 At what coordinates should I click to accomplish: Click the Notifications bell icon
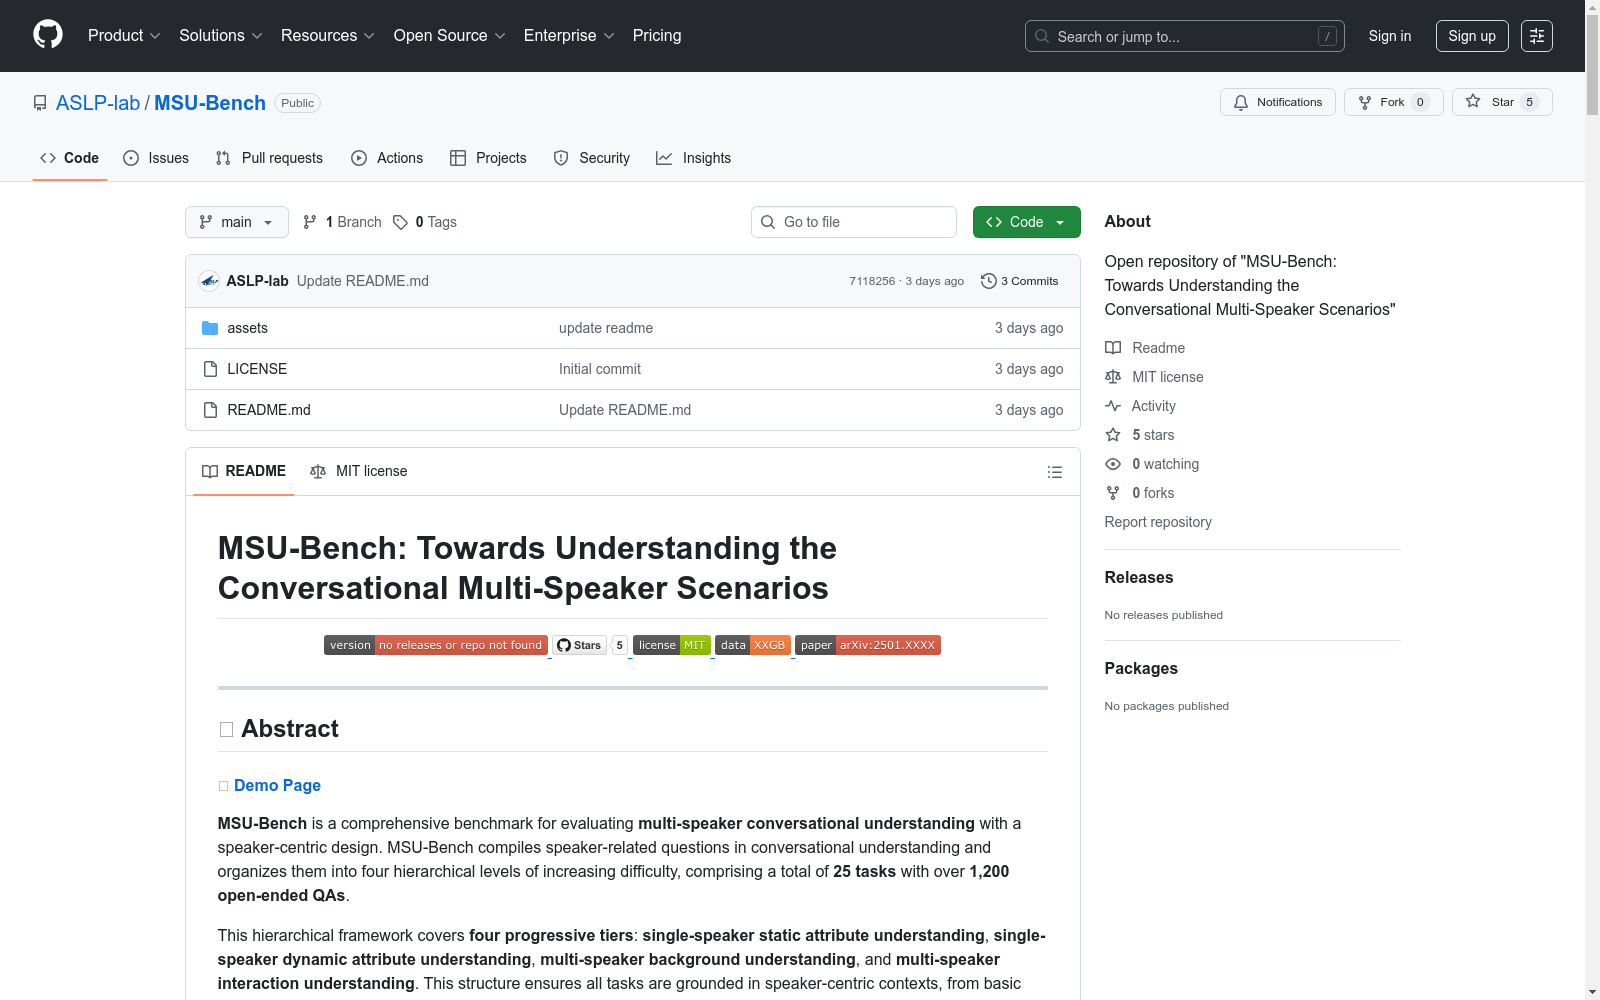click(1241, 102)
